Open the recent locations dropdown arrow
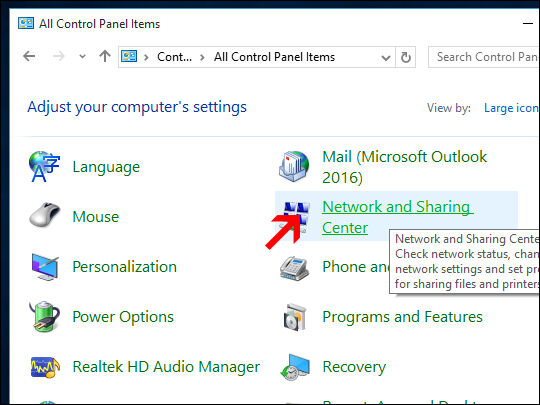 pyautogui.click(x=82, y=56)
